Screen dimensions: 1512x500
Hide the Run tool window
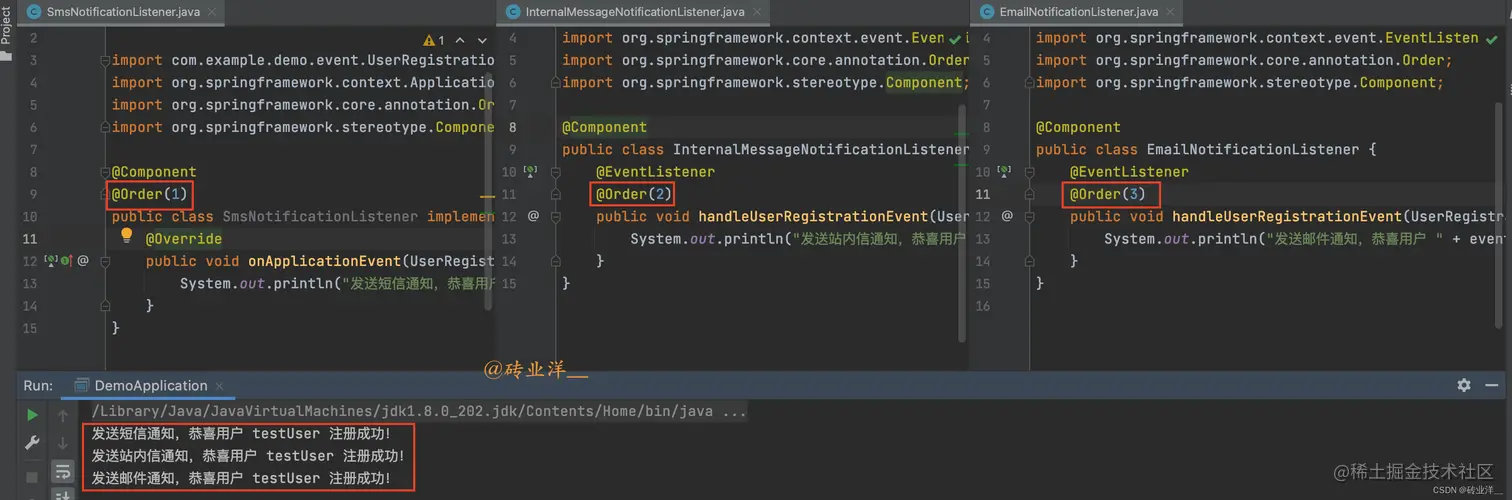click(x=1492, y=385)
